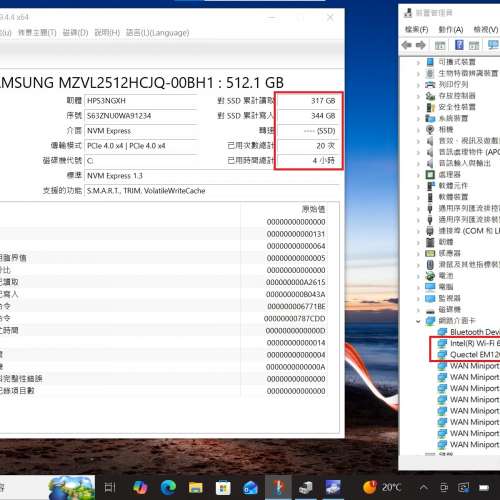This screenshot has height=500, width=500.
Task: Open the 檔案(F) menu in Device Manager
Action: (x=417, y=29)
